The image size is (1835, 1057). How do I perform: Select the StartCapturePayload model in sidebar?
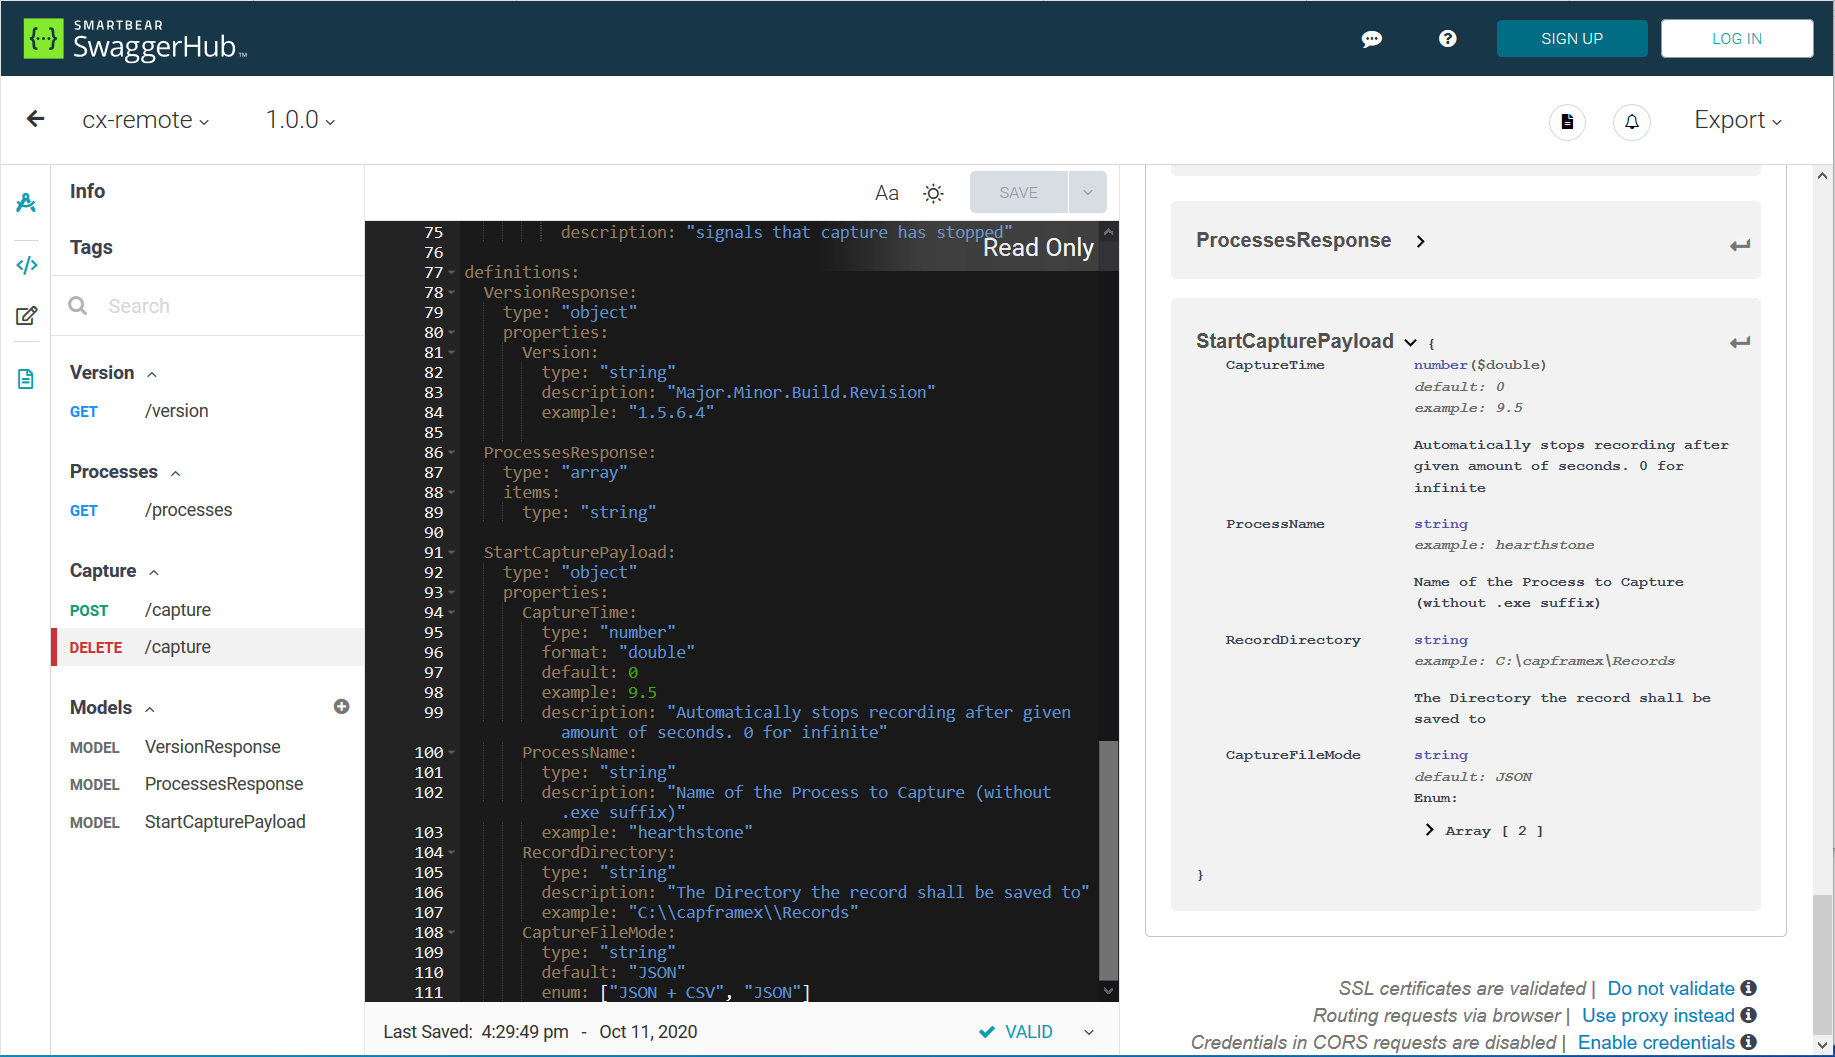(x=207, y=822)
